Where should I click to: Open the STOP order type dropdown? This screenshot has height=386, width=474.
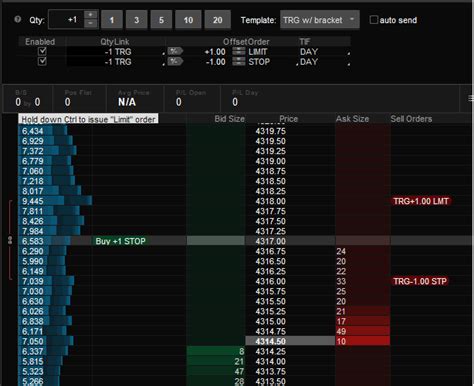[x=272, y=62]
